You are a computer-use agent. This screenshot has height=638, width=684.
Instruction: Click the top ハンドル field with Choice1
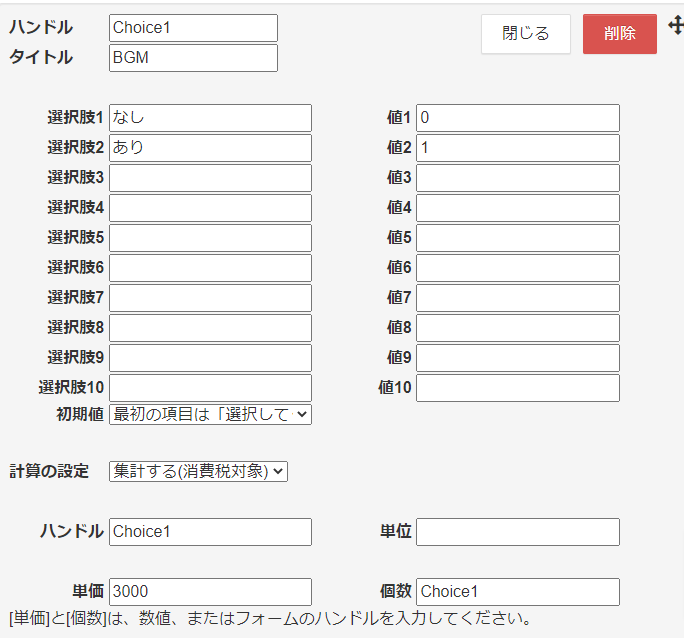coord(193,28)
